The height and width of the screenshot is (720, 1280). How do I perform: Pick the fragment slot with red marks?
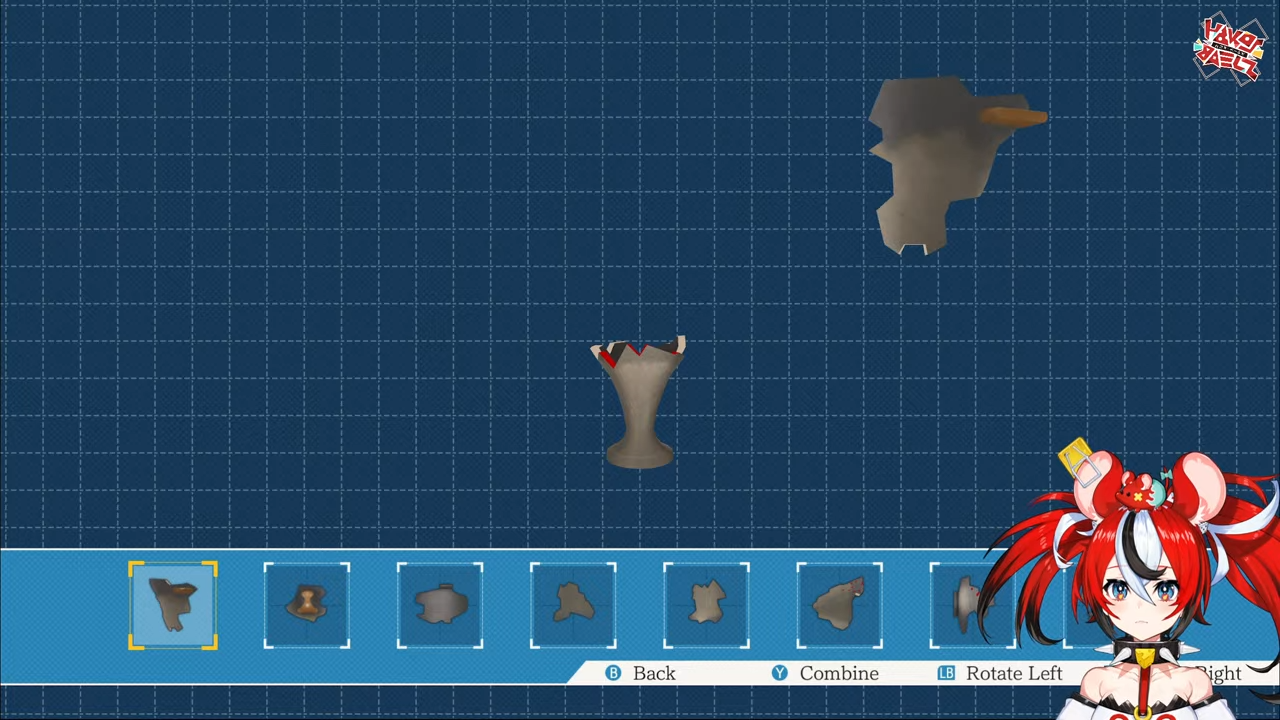coord(840,606)
